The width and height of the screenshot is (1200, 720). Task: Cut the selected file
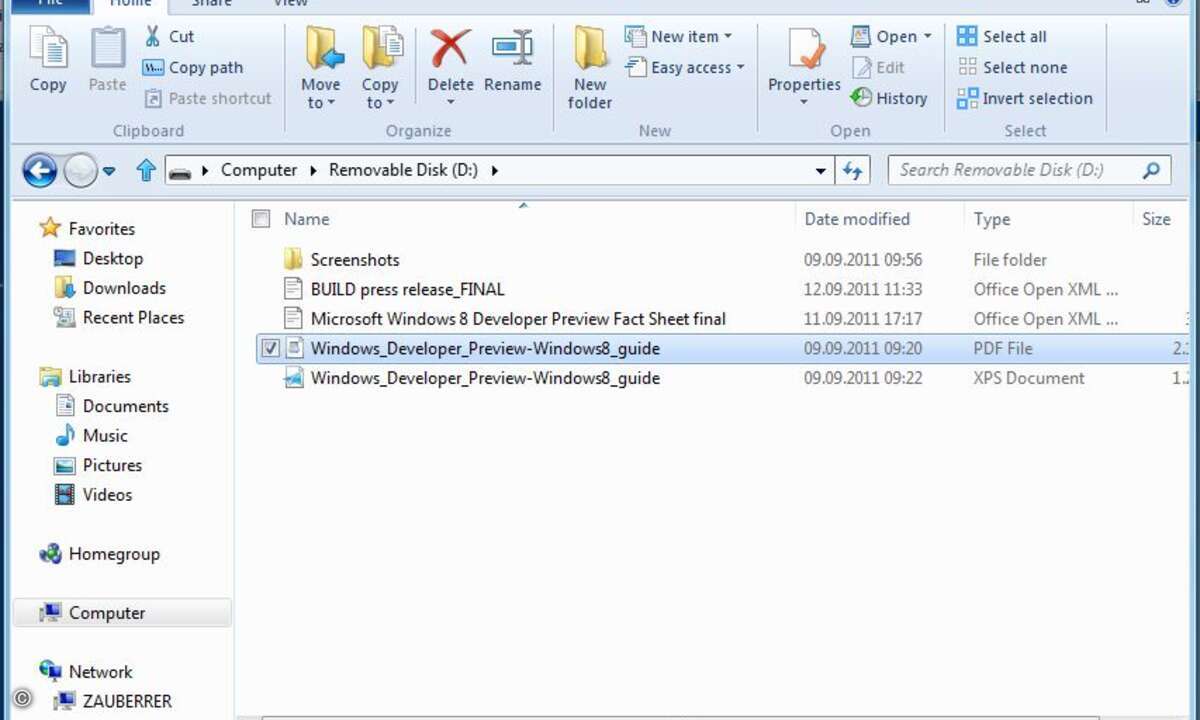click(169, 36)
